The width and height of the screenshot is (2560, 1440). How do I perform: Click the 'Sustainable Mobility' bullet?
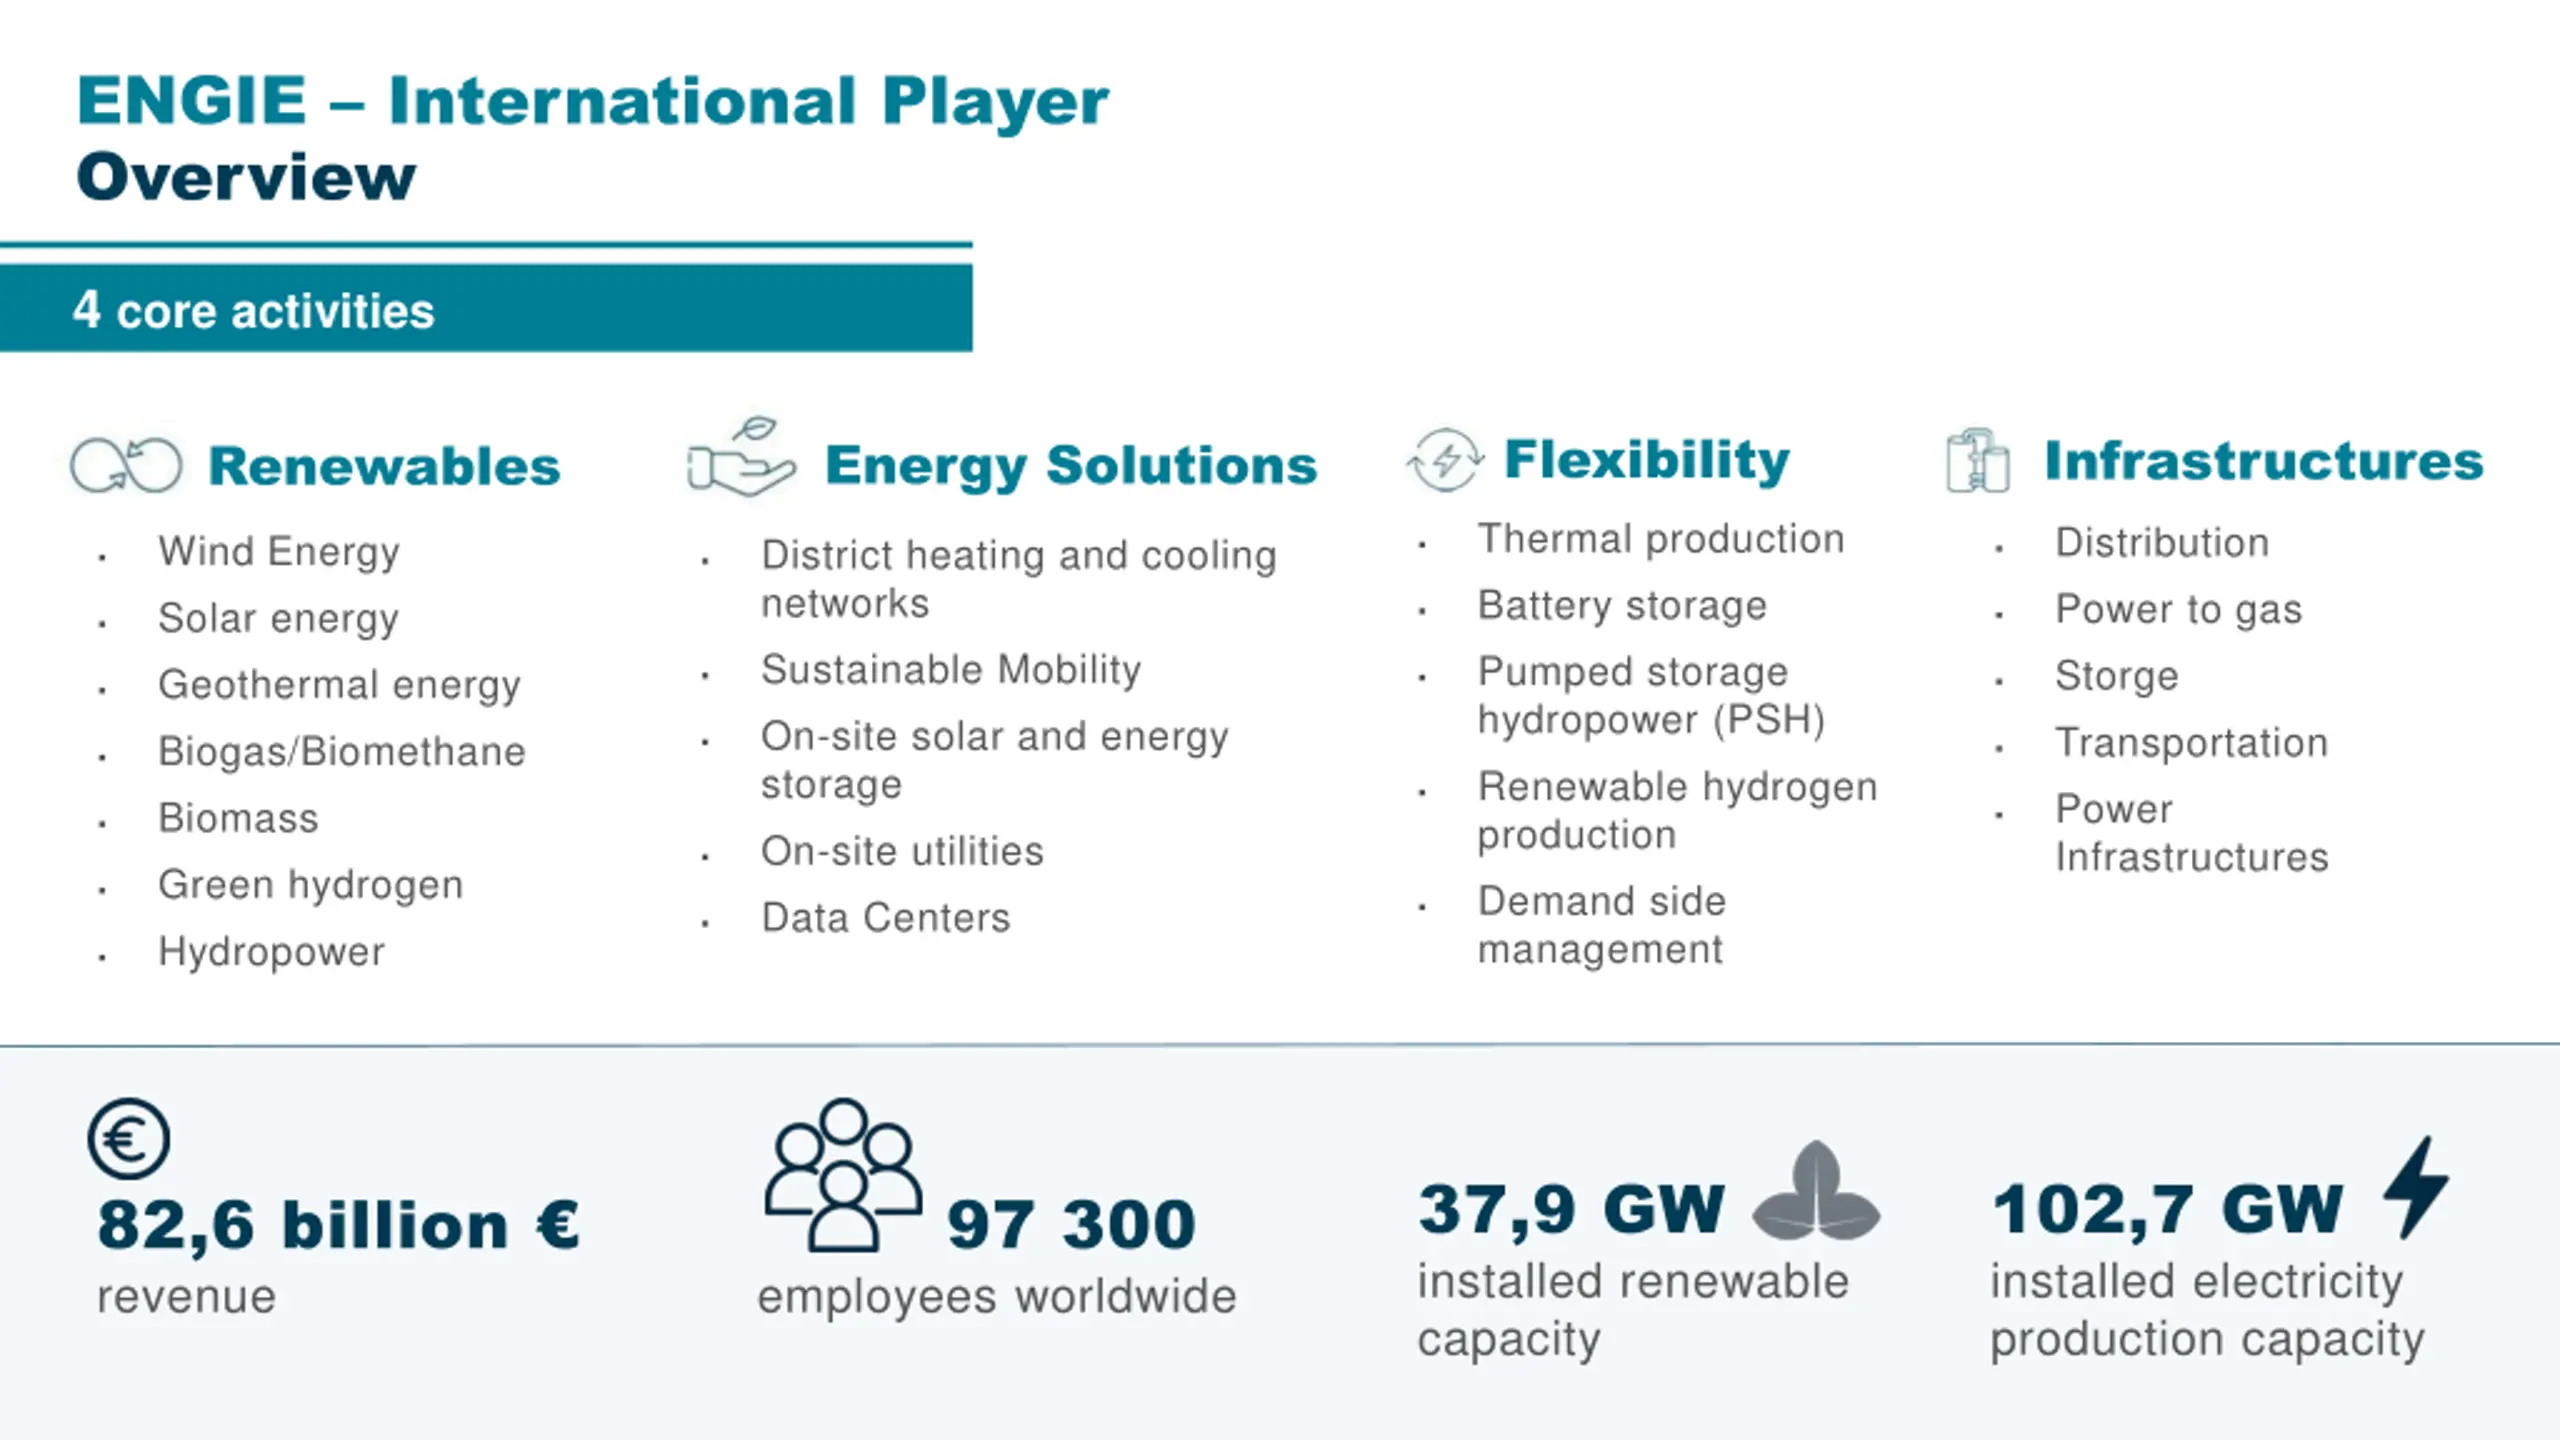(951, 670)
